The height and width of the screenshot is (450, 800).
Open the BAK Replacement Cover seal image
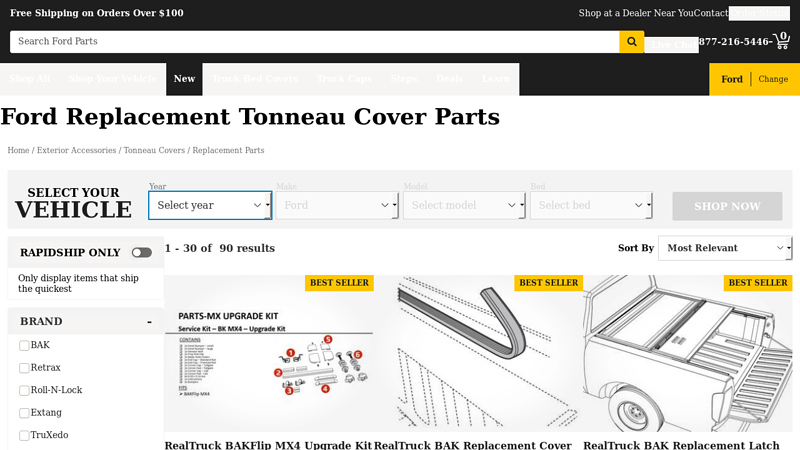[x=478, y=353]
